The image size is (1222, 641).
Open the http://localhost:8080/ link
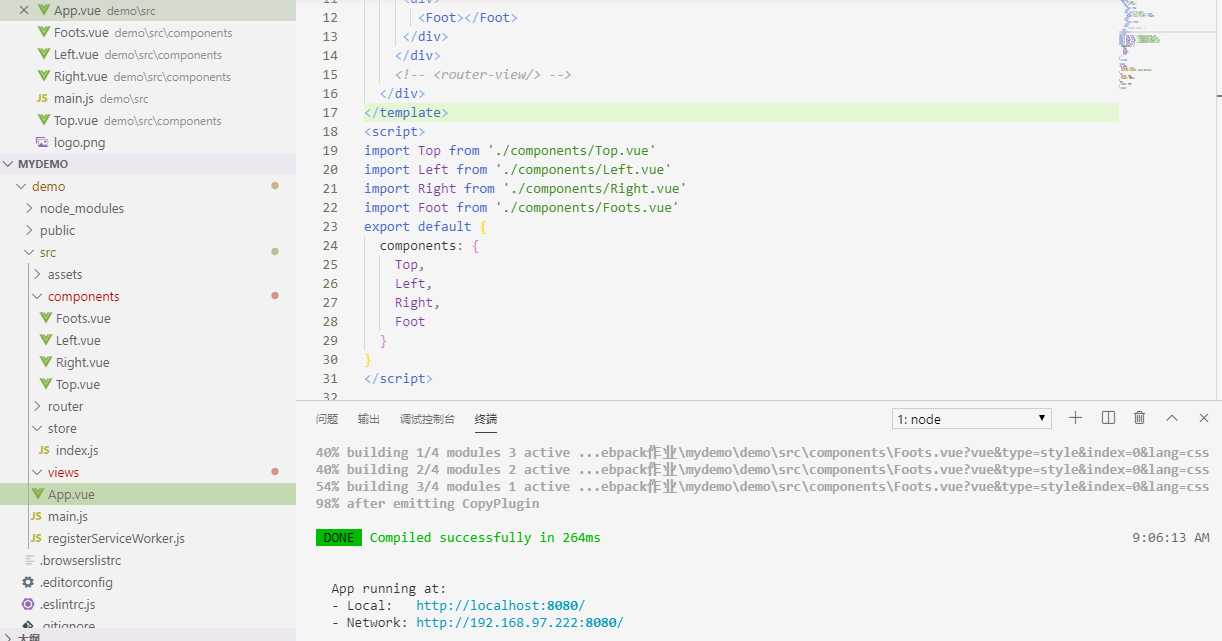pos(501,605)
